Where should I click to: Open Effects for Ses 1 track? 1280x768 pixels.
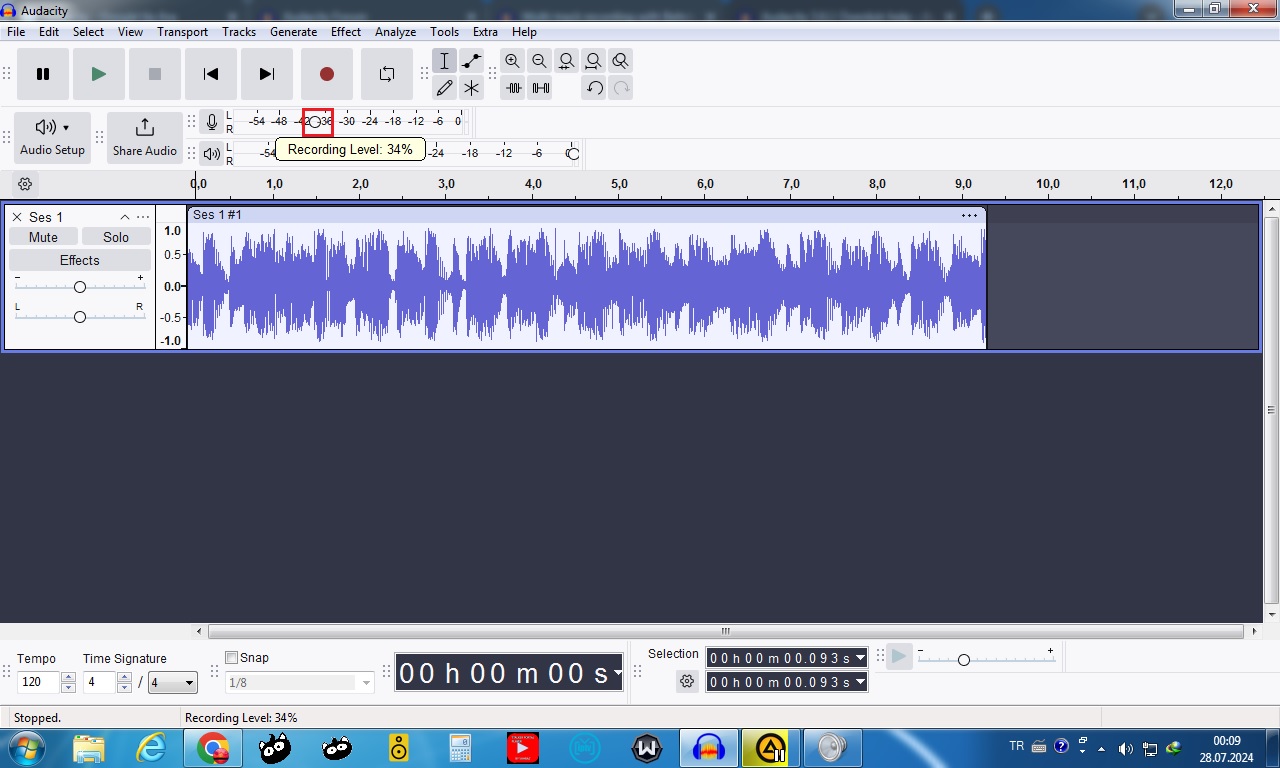point(80,260)
